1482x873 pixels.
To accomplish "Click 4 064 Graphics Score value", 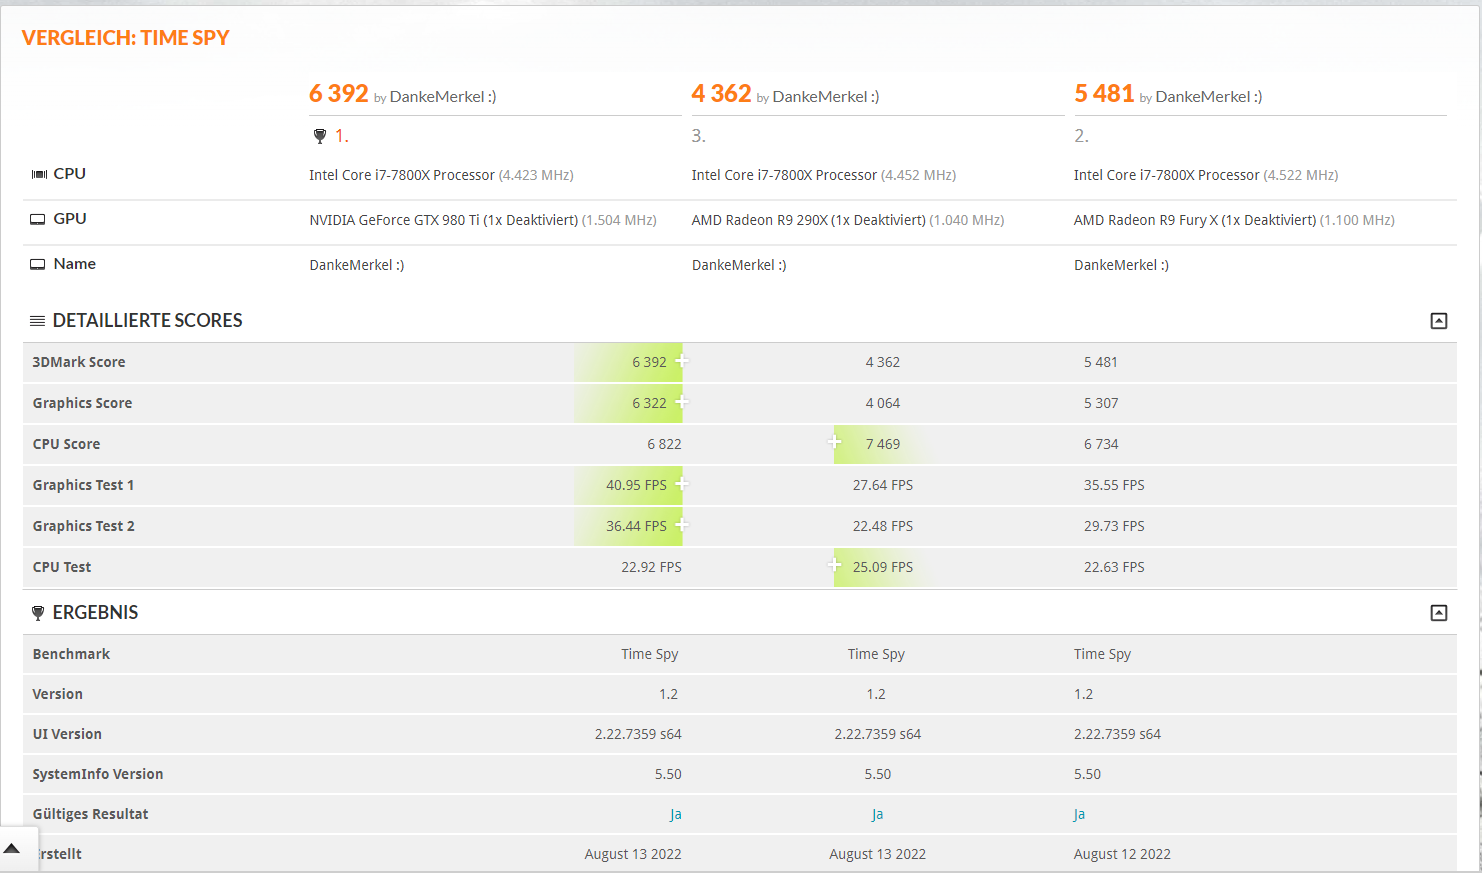I will coord(883,403).
